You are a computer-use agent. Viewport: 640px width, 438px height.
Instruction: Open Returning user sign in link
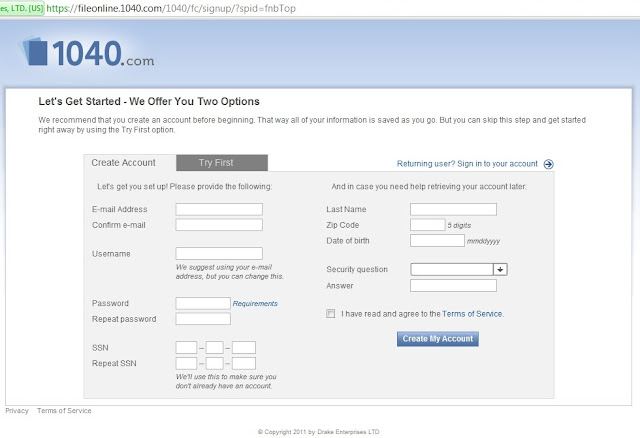pos(467,164)
